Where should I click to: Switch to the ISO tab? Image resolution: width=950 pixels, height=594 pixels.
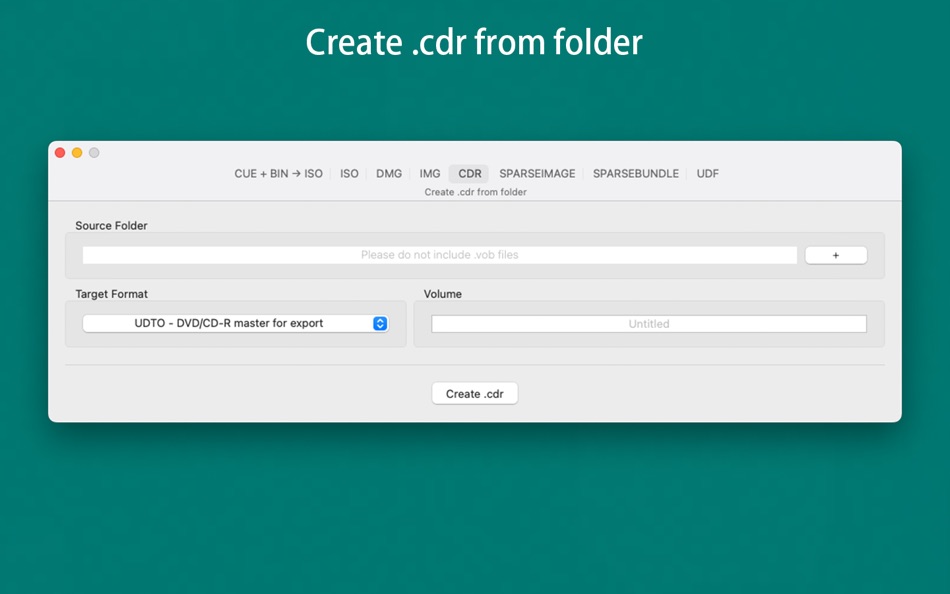click(349, 174)
